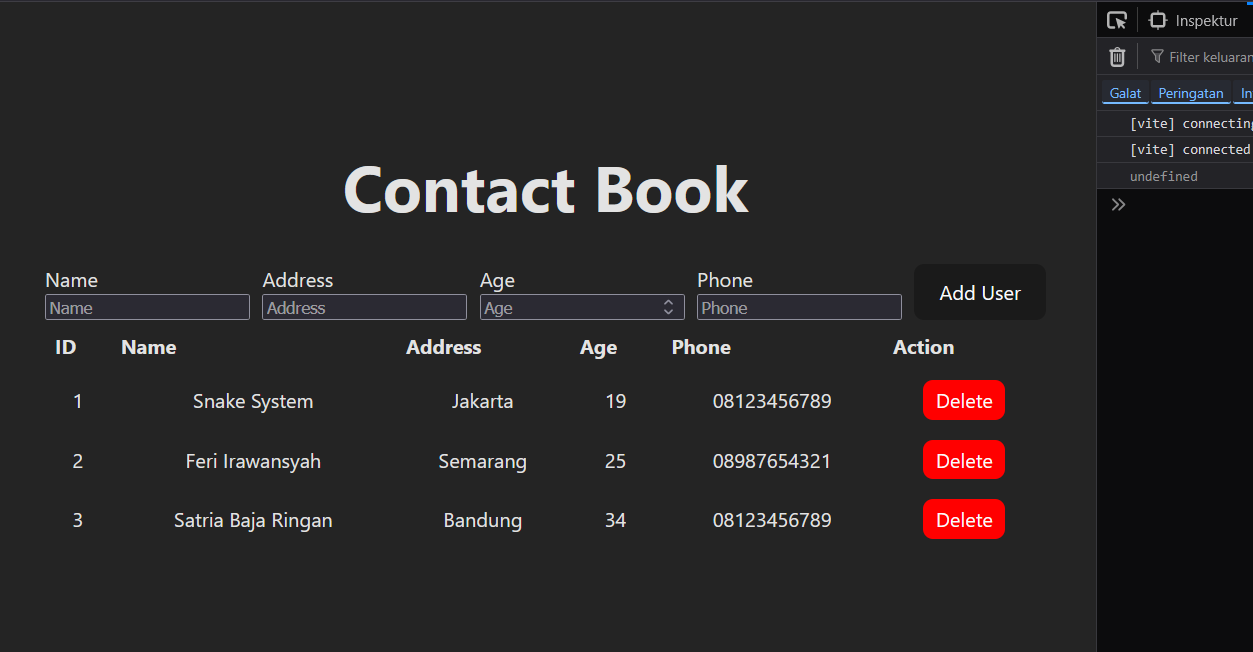The image size is (1253, 652).
Task: Focus the Name input field
Action: click(147, 307)
